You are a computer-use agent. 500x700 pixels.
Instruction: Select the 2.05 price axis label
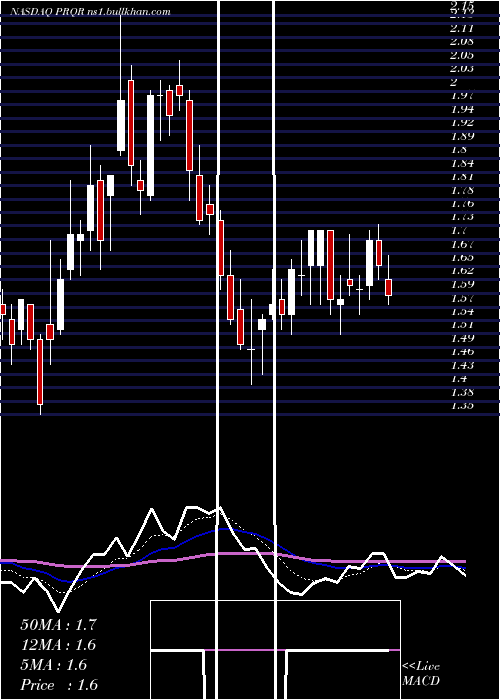[462, 55]
